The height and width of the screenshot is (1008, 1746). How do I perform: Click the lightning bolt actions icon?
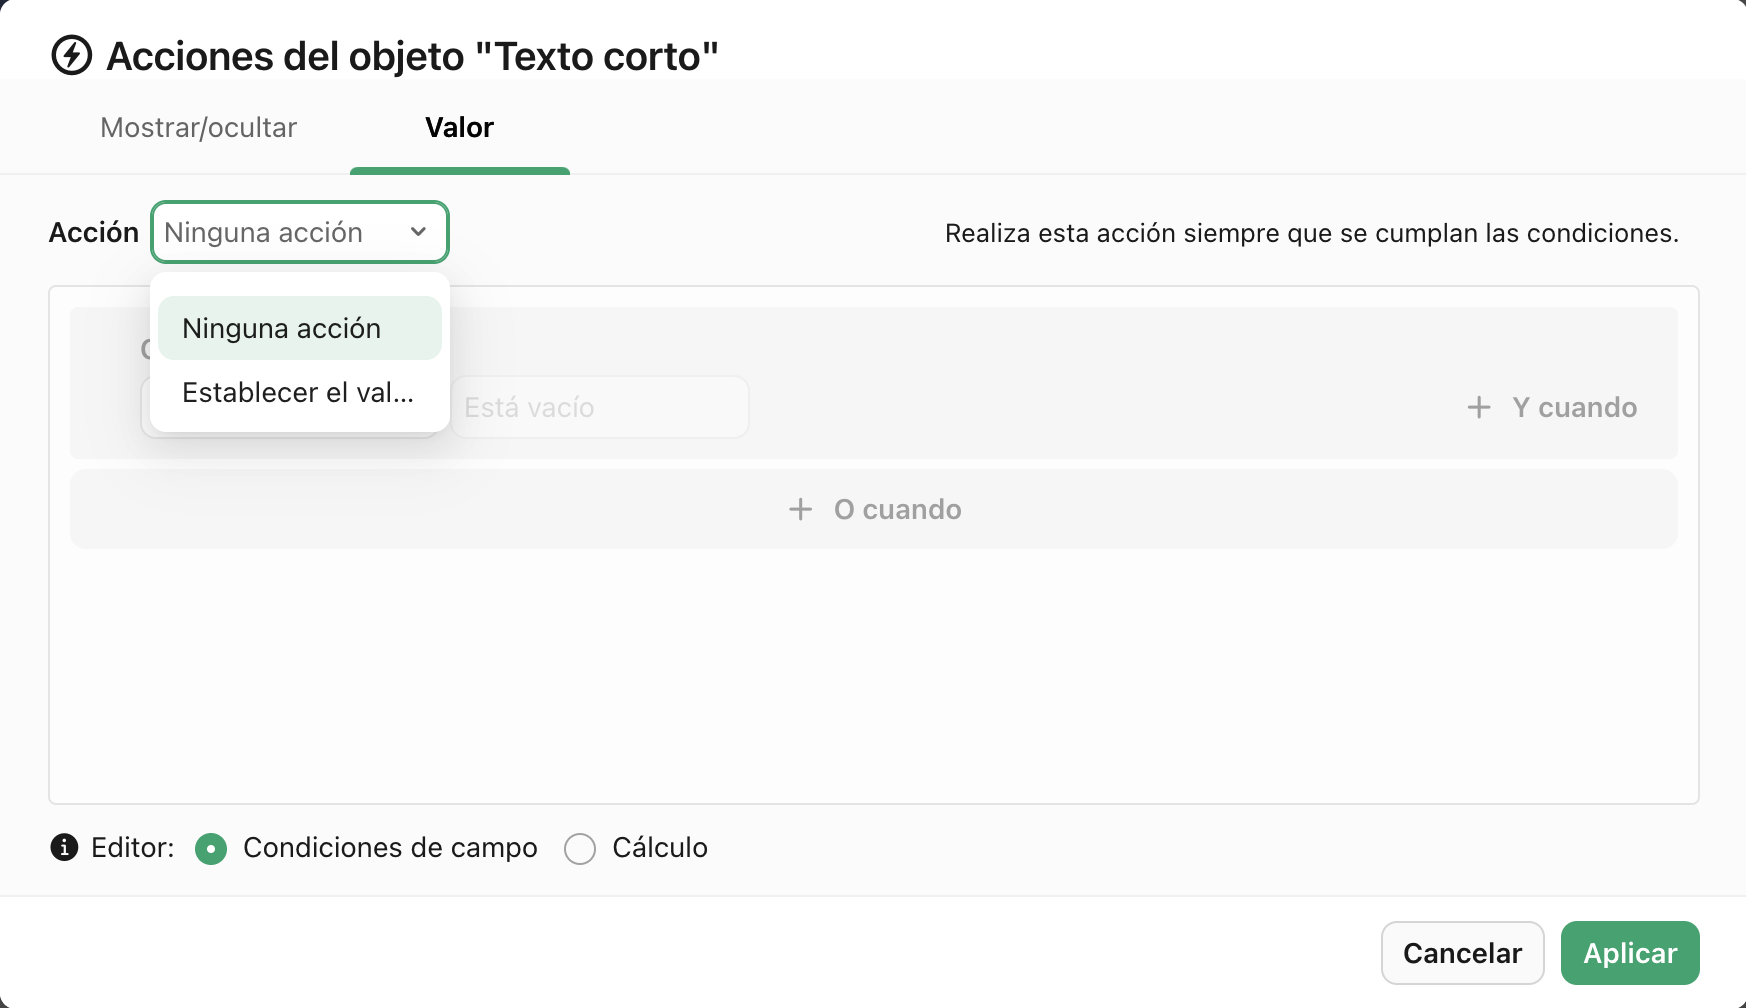coord(72,56)
